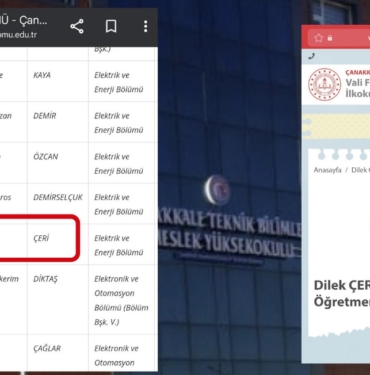370x375 pixels.
Task: Open the Anasayfa breadcrumb link
Action: (x=328, y=170)
